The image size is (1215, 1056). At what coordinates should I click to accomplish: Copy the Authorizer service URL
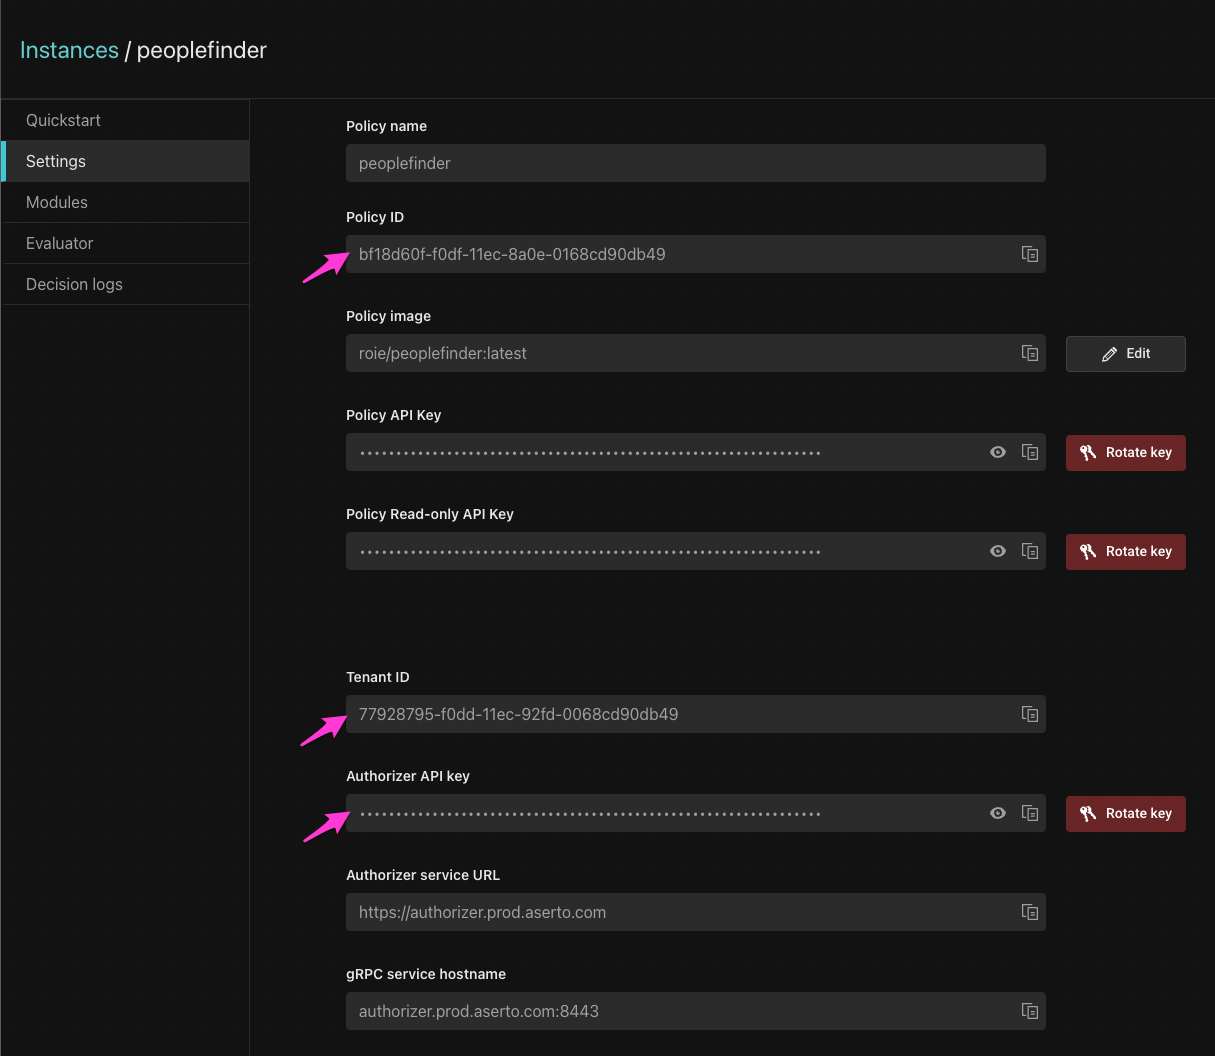pyautogui.click(x=1030, y=912)
